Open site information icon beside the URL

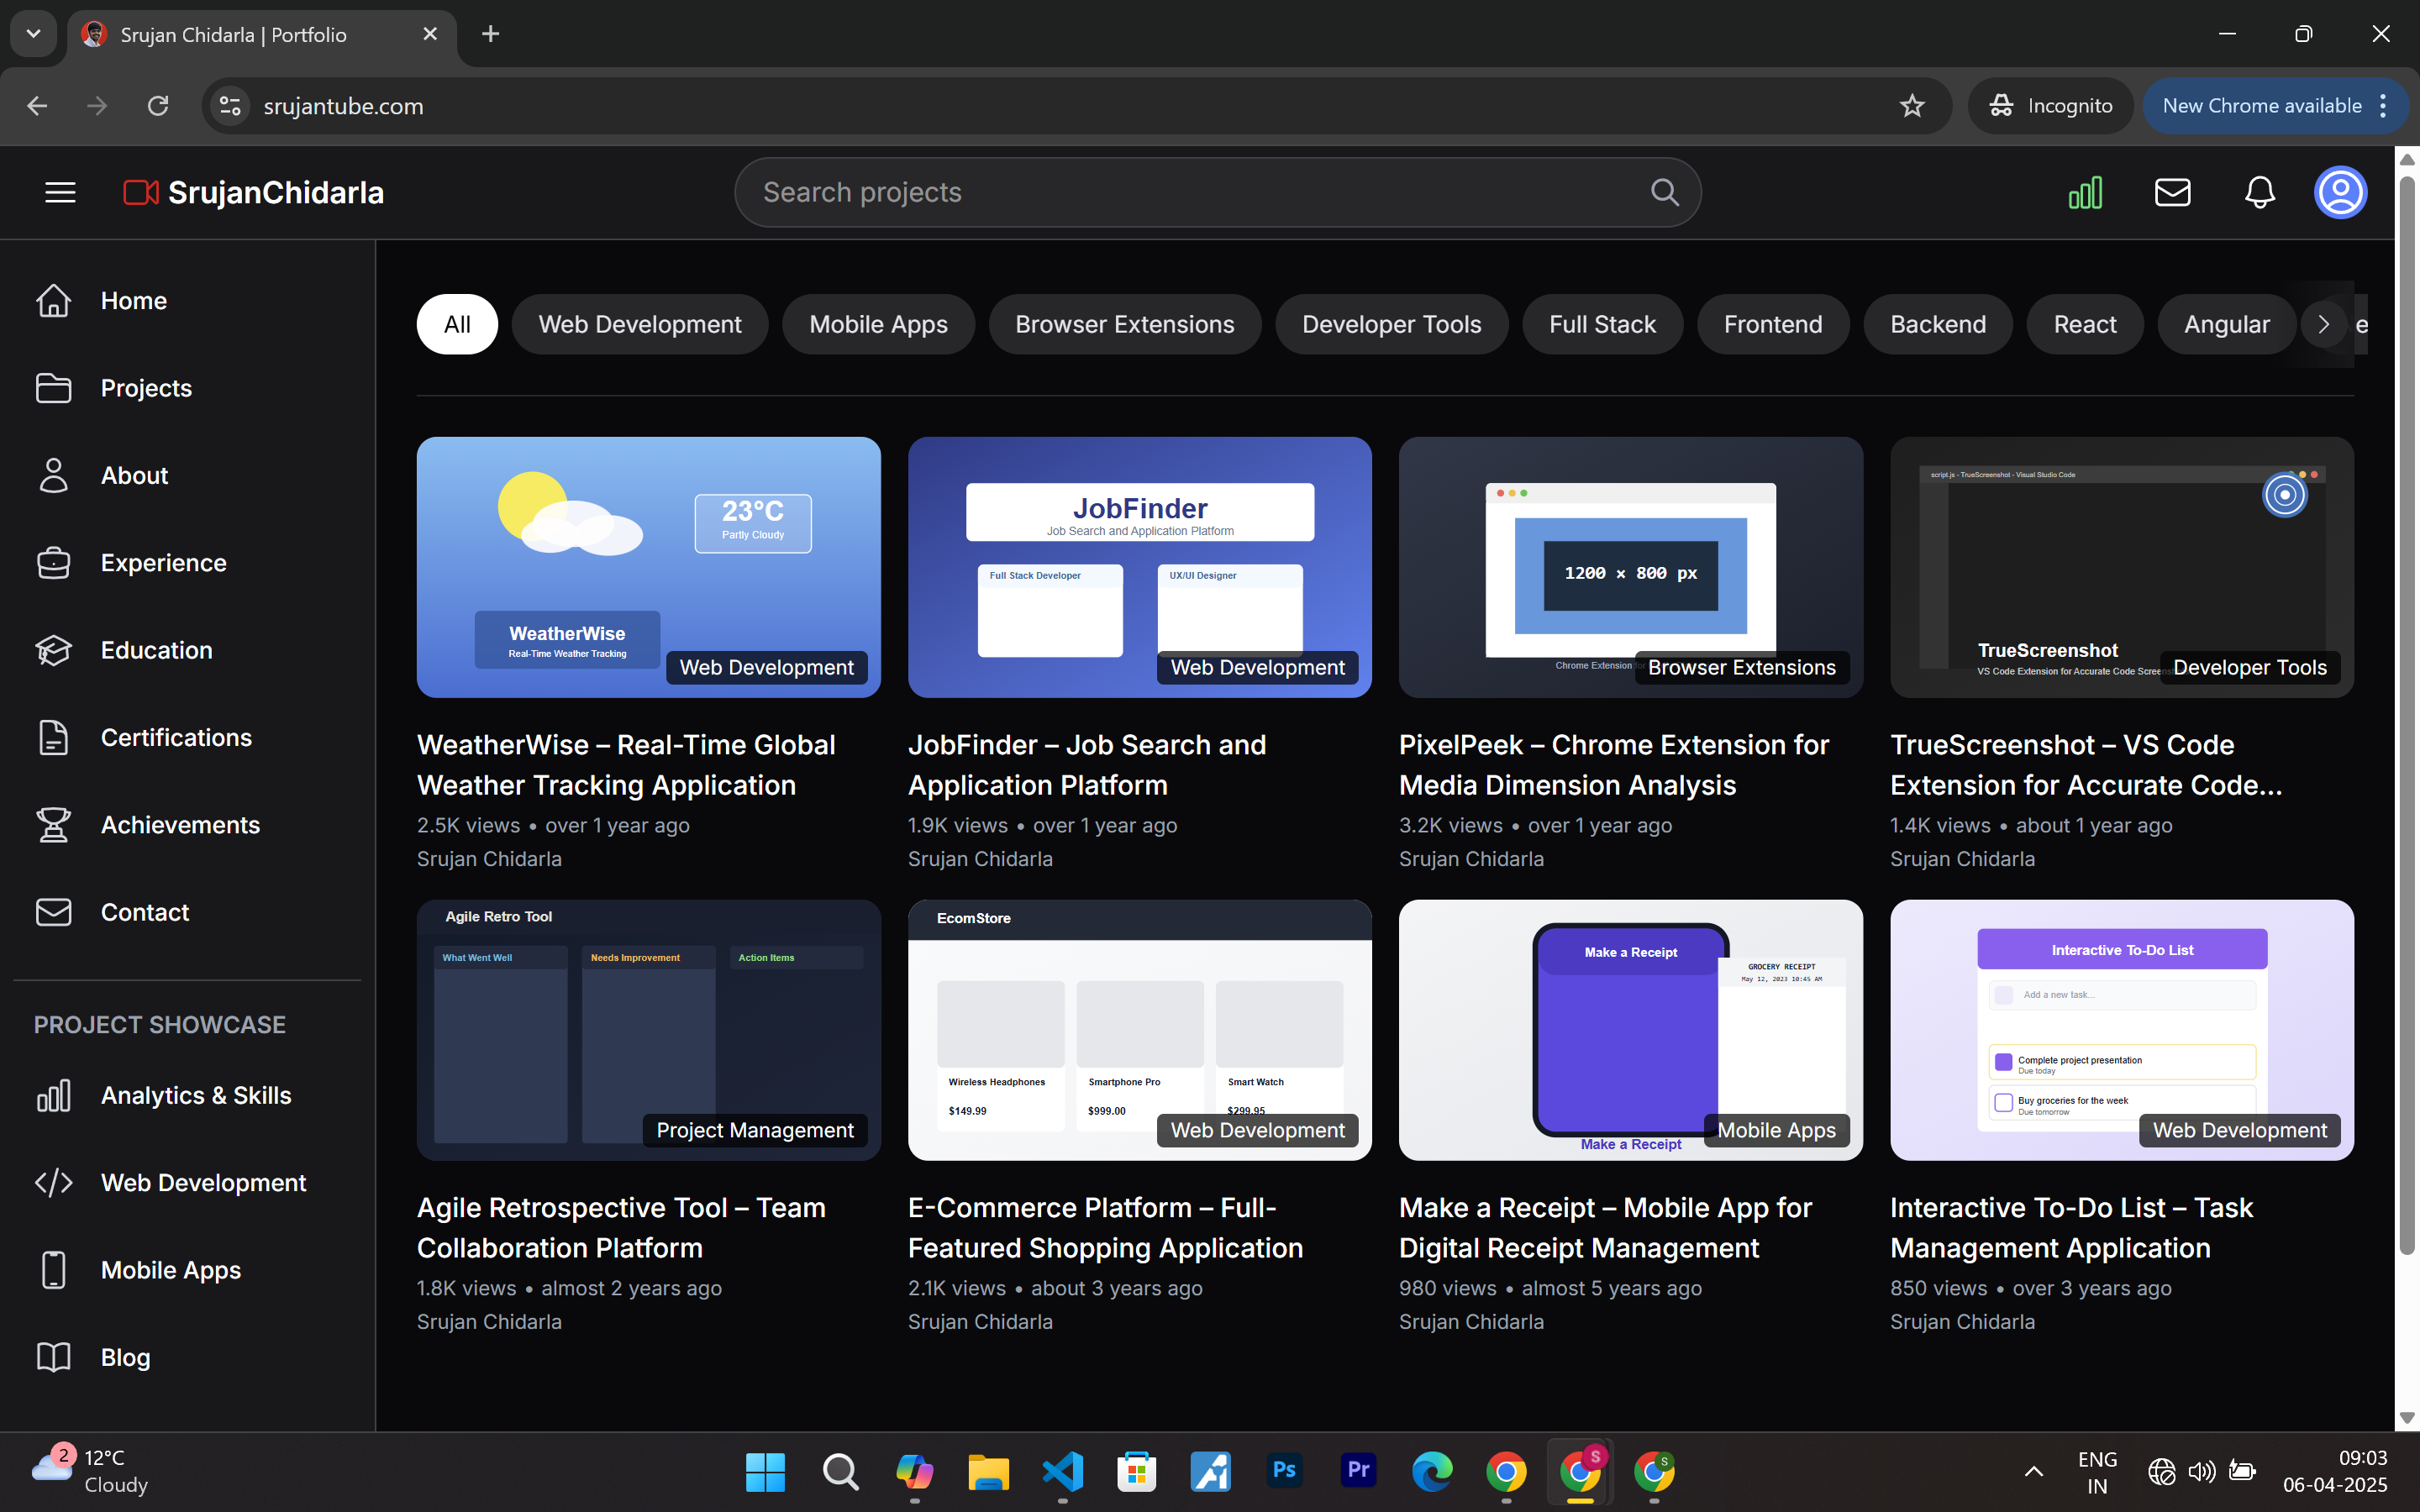coord(230,106)
